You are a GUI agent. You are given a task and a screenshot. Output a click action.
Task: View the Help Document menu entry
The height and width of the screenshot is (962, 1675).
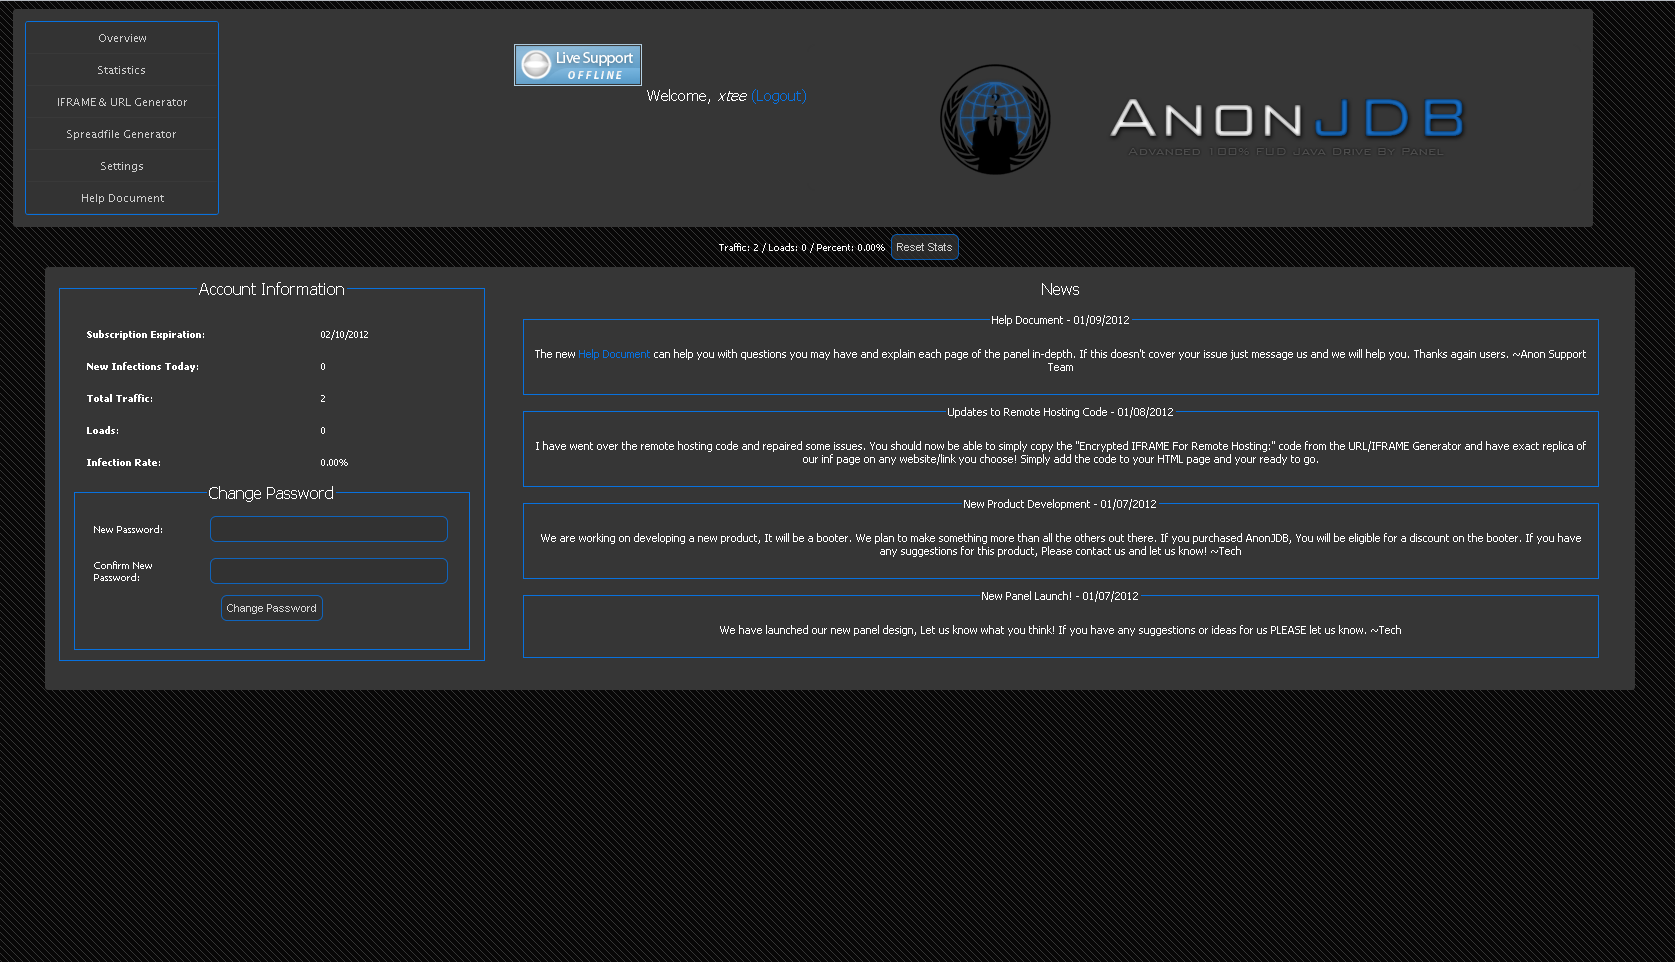click(x=122, y=198)
